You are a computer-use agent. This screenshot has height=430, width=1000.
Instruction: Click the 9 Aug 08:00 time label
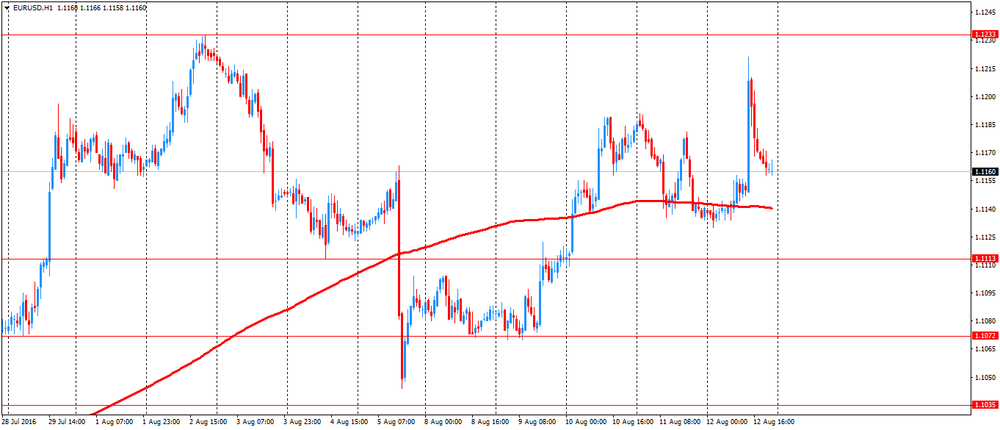click(x=536, y=422)
